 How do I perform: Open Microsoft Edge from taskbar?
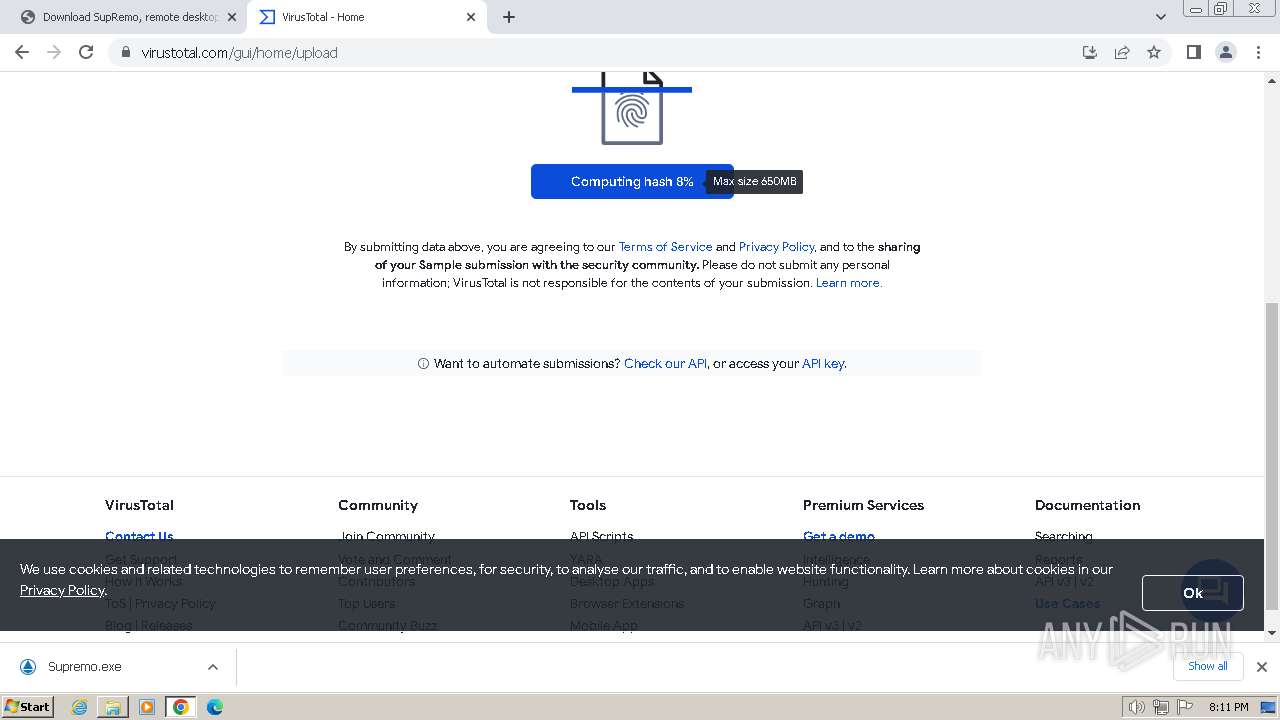coord(215,707)
